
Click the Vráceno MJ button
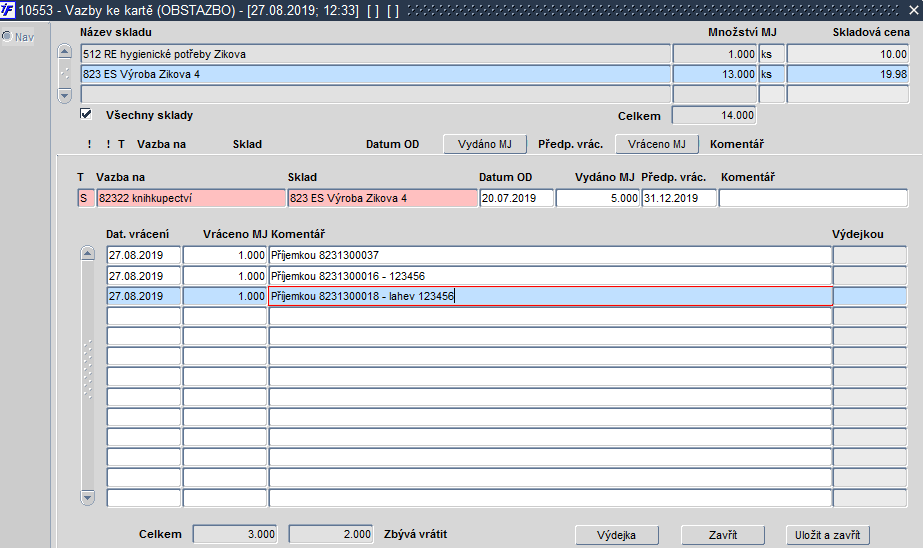(x=657, y=144)
